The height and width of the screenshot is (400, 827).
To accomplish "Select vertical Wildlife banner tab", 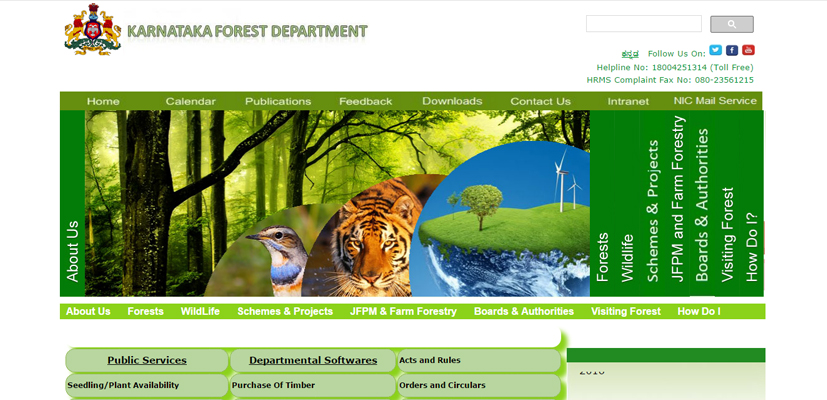I will click(627, 203).
